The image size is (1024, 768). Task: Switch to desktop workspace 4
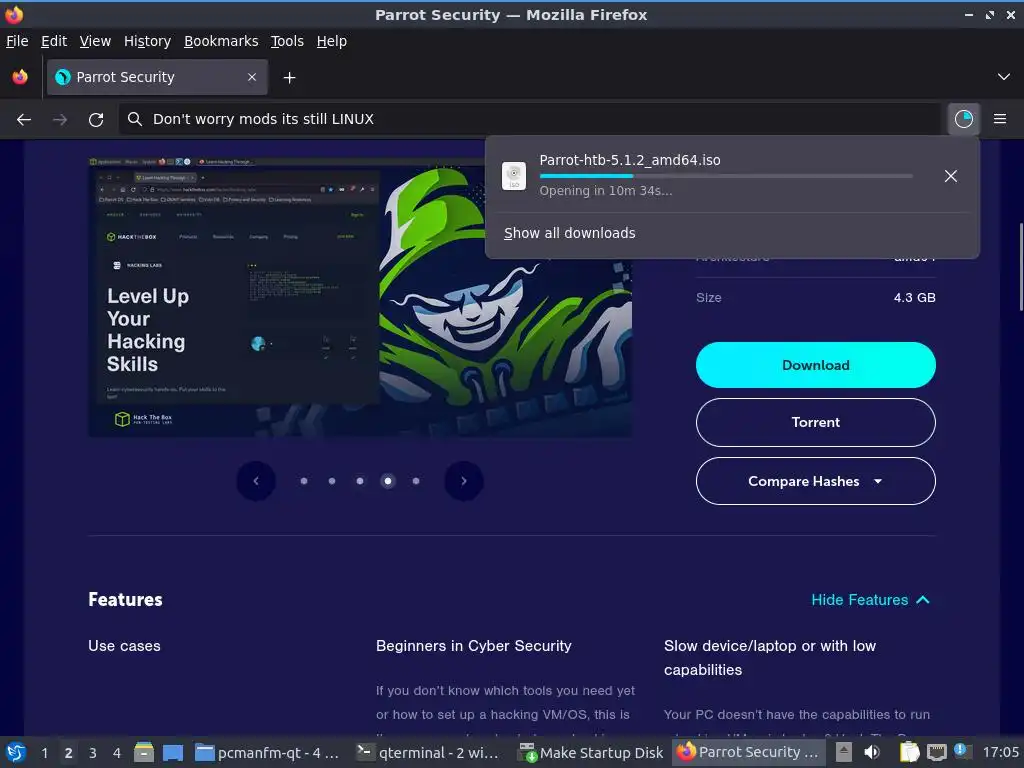(116, 753)
